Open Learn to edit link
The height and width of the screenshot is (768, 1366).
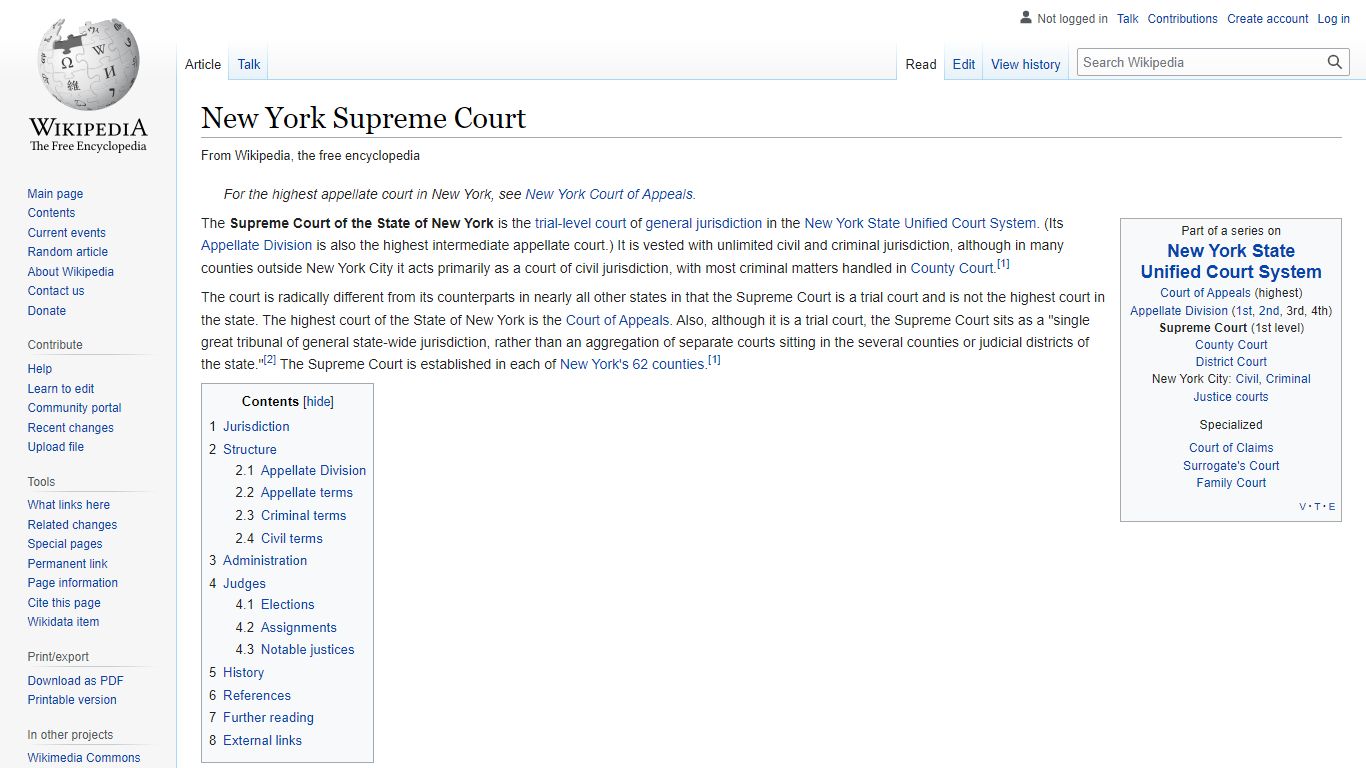(61, 389)
